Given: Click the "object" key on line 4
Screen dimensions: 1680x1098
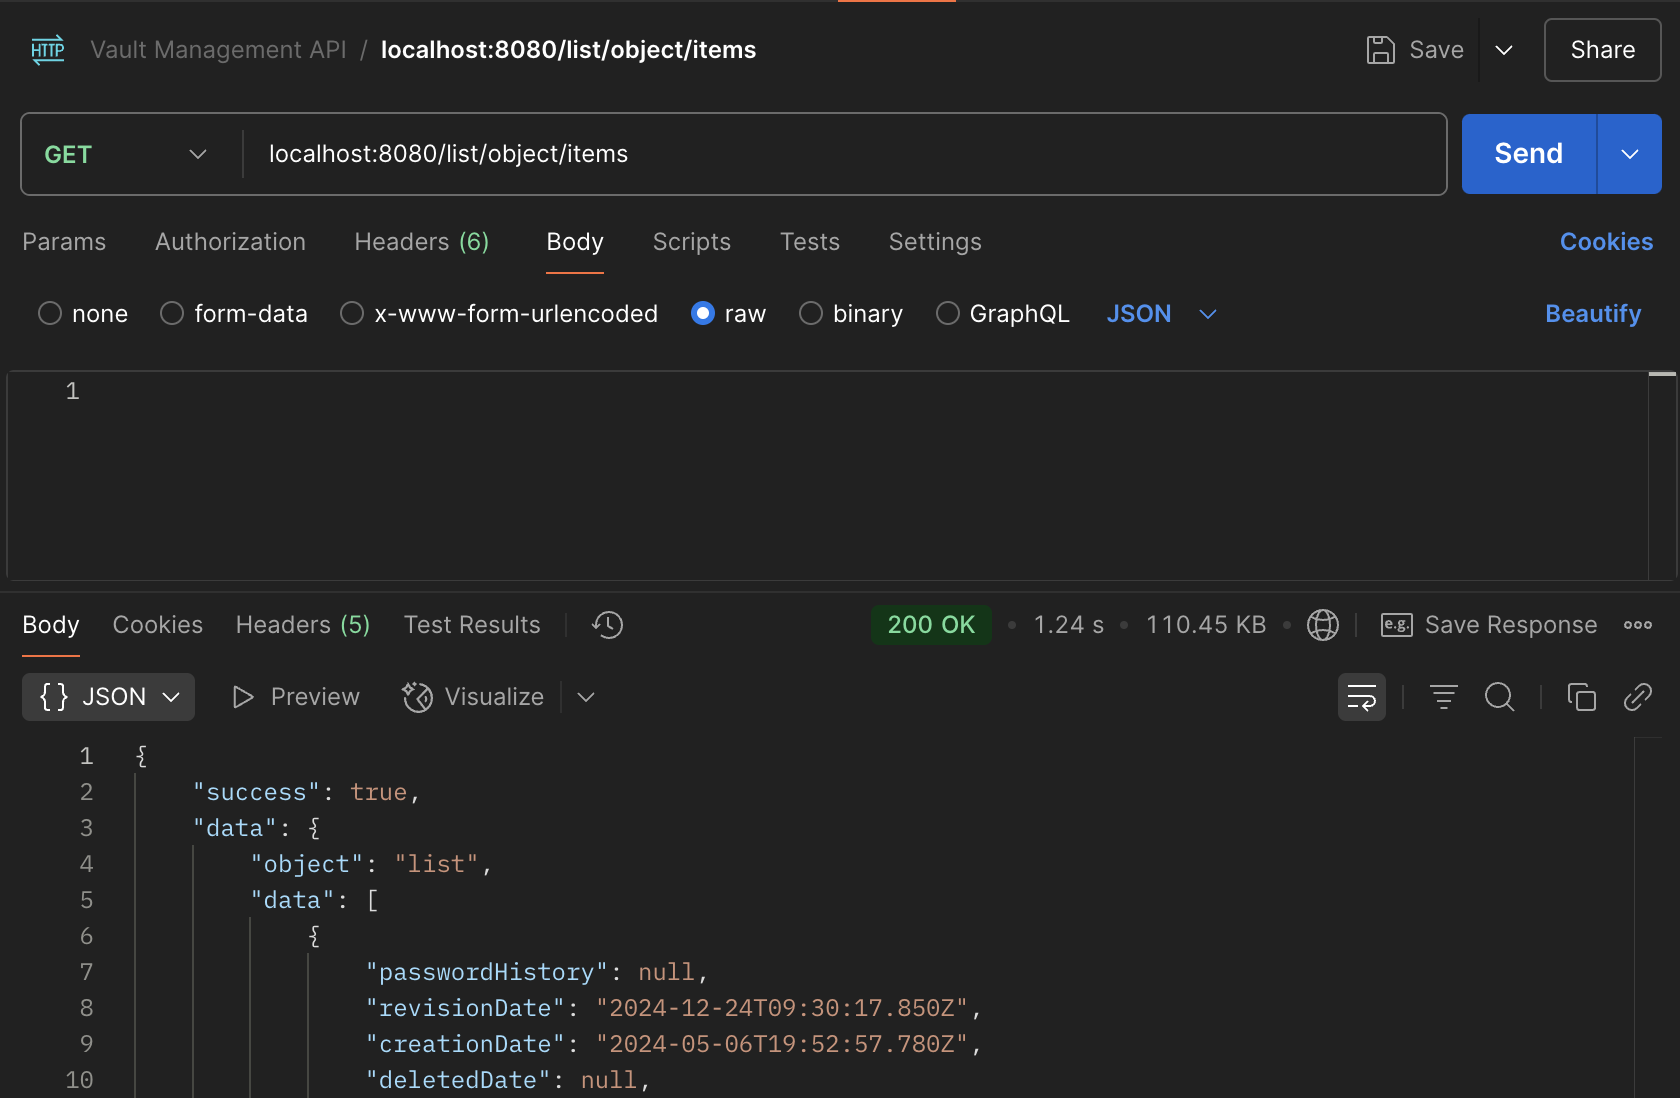Looking at the screenshot, I should (307, 864).
